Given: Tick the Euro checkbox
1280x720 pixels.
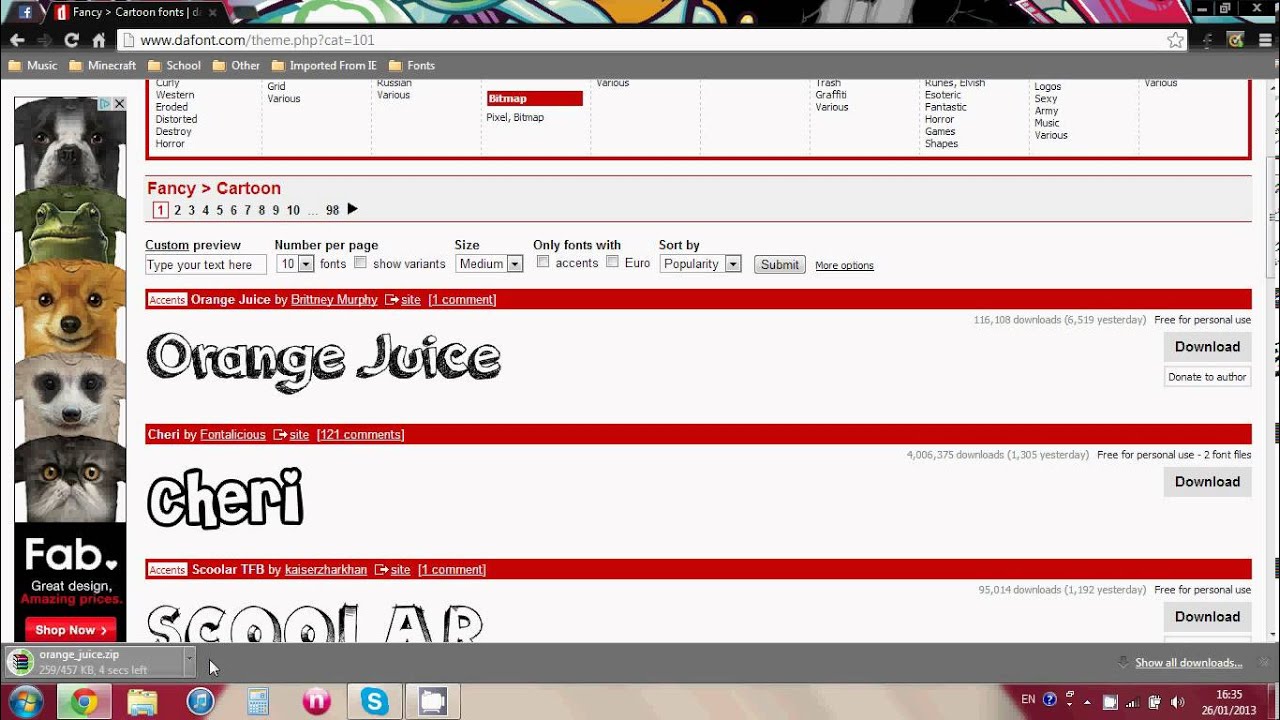Looking at the screenshot, I should tap(612, 262).
